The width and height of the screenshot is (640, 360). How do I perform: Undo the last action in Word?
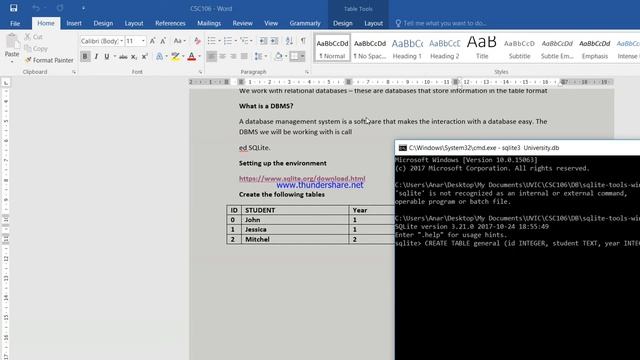(36, 8)
